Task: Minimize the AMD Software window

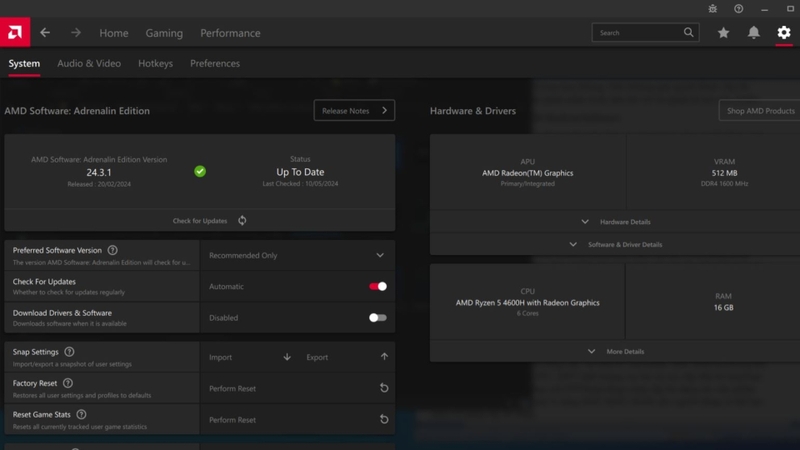Action: point(764,9)
